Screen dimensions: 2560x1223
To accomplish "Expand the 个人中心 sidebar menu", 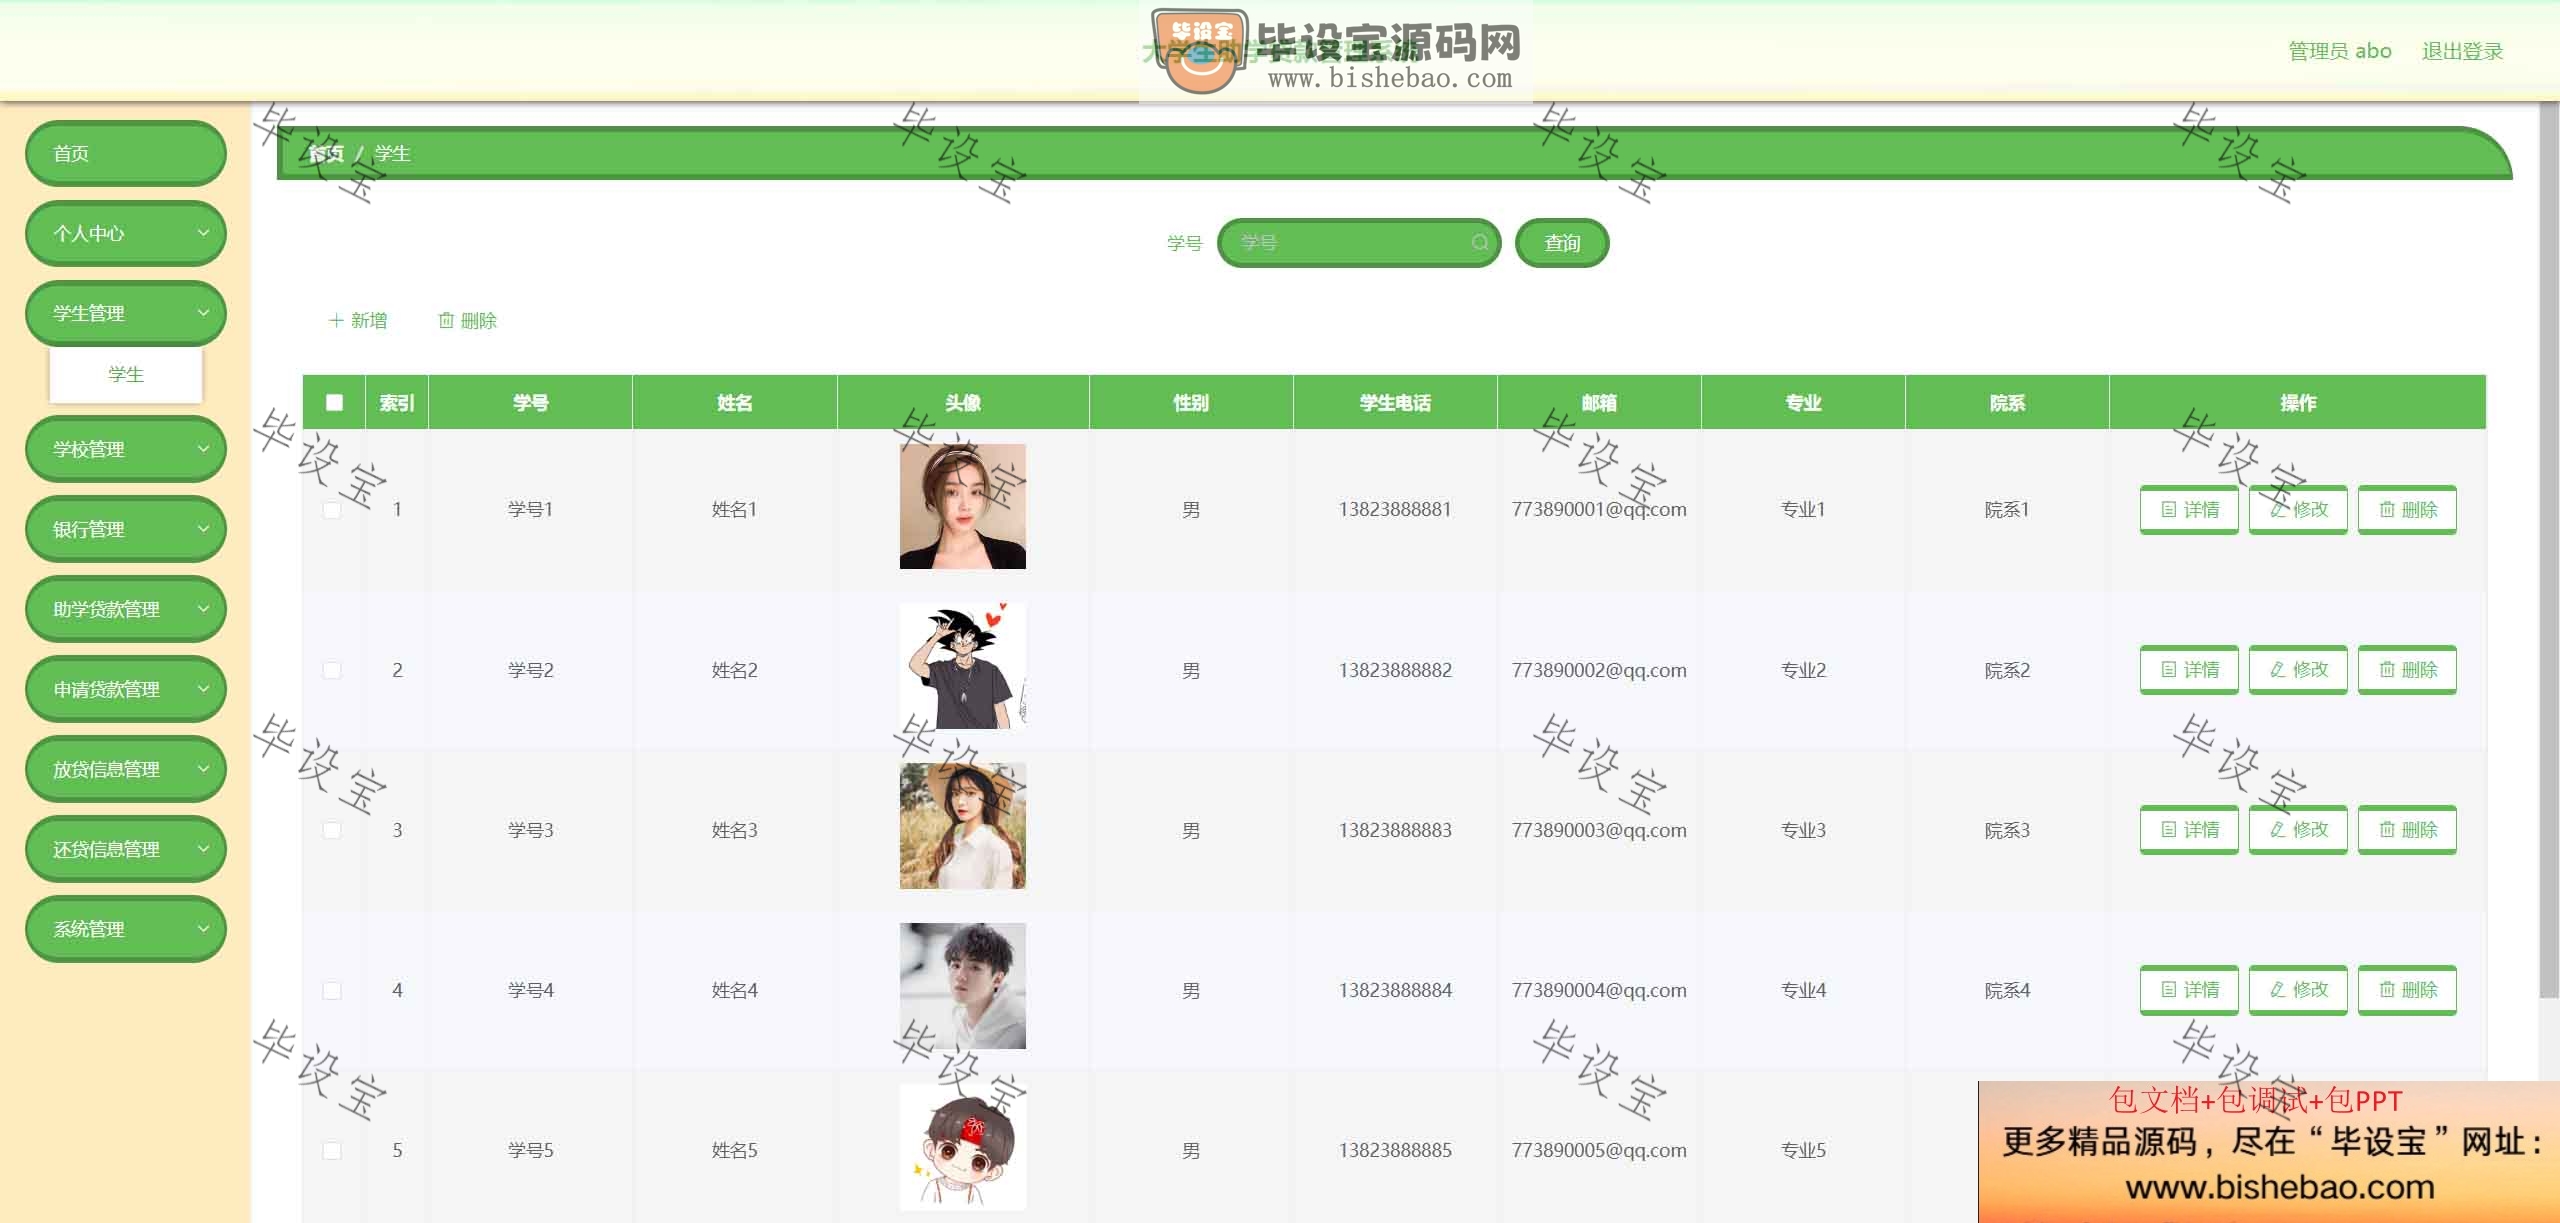I will [x=126, y=234].
